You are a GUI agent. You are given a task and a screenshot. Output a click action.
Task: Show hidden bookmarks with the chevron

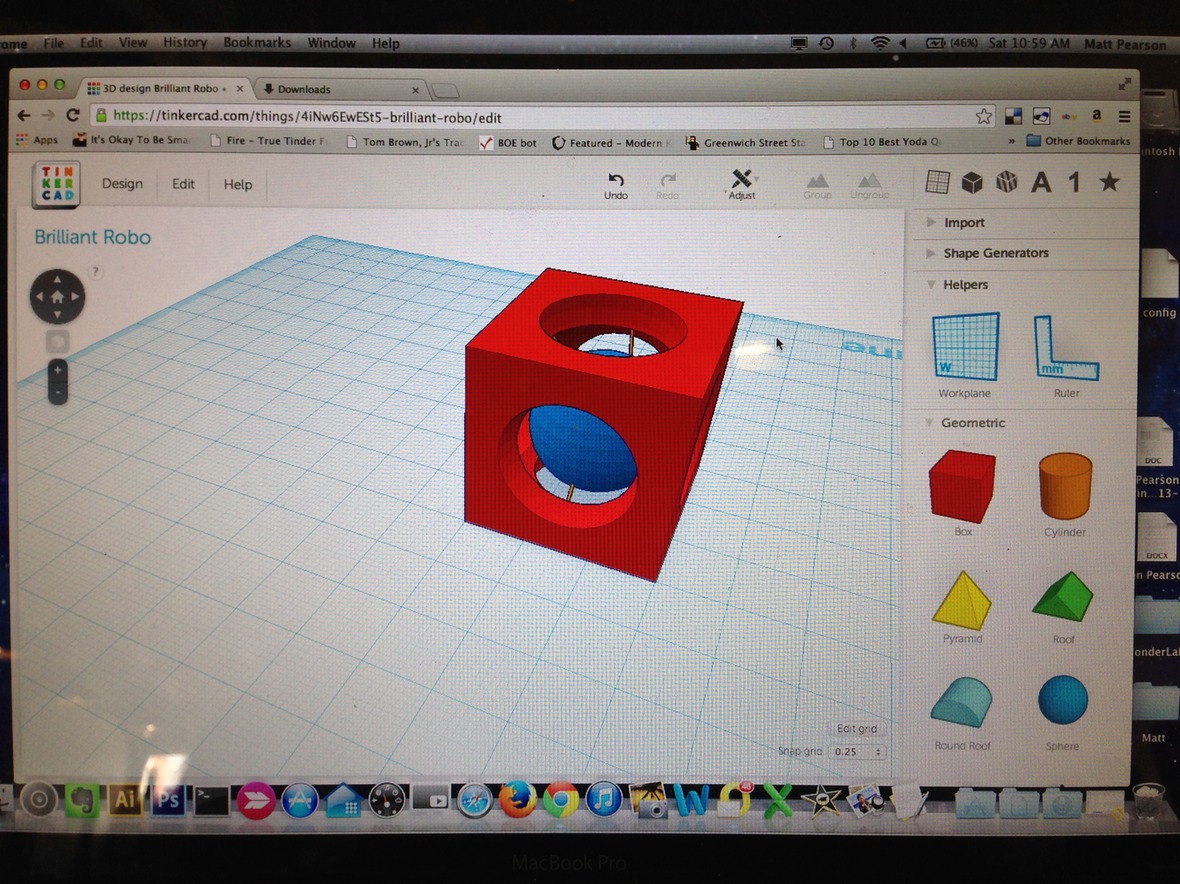[1011, 141]
